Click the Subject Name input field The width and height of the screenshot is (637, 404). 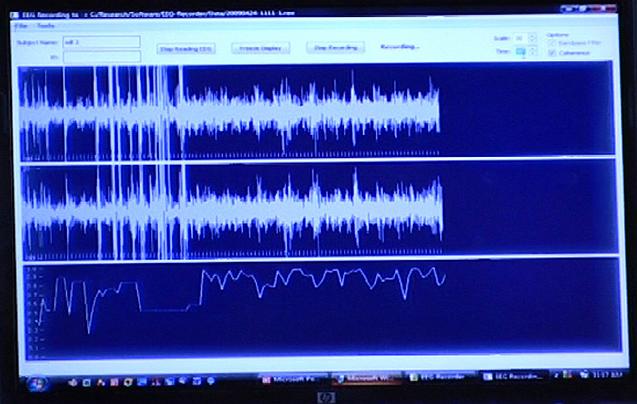tap(102, 42)
